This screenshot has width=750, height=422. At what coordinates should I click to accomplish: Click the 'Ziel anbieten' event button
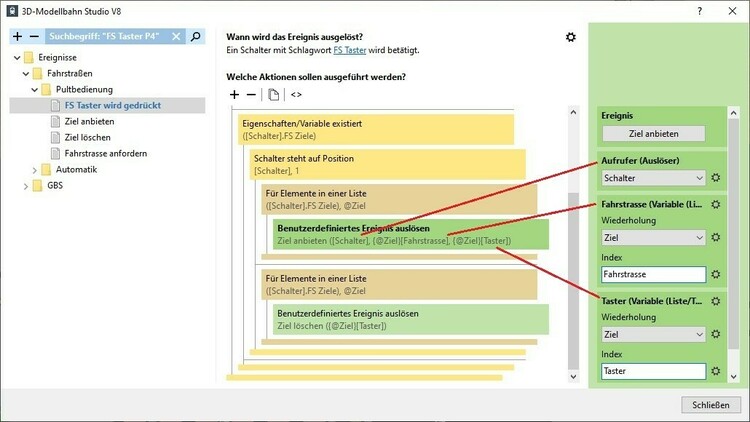[x=653, y=134]
